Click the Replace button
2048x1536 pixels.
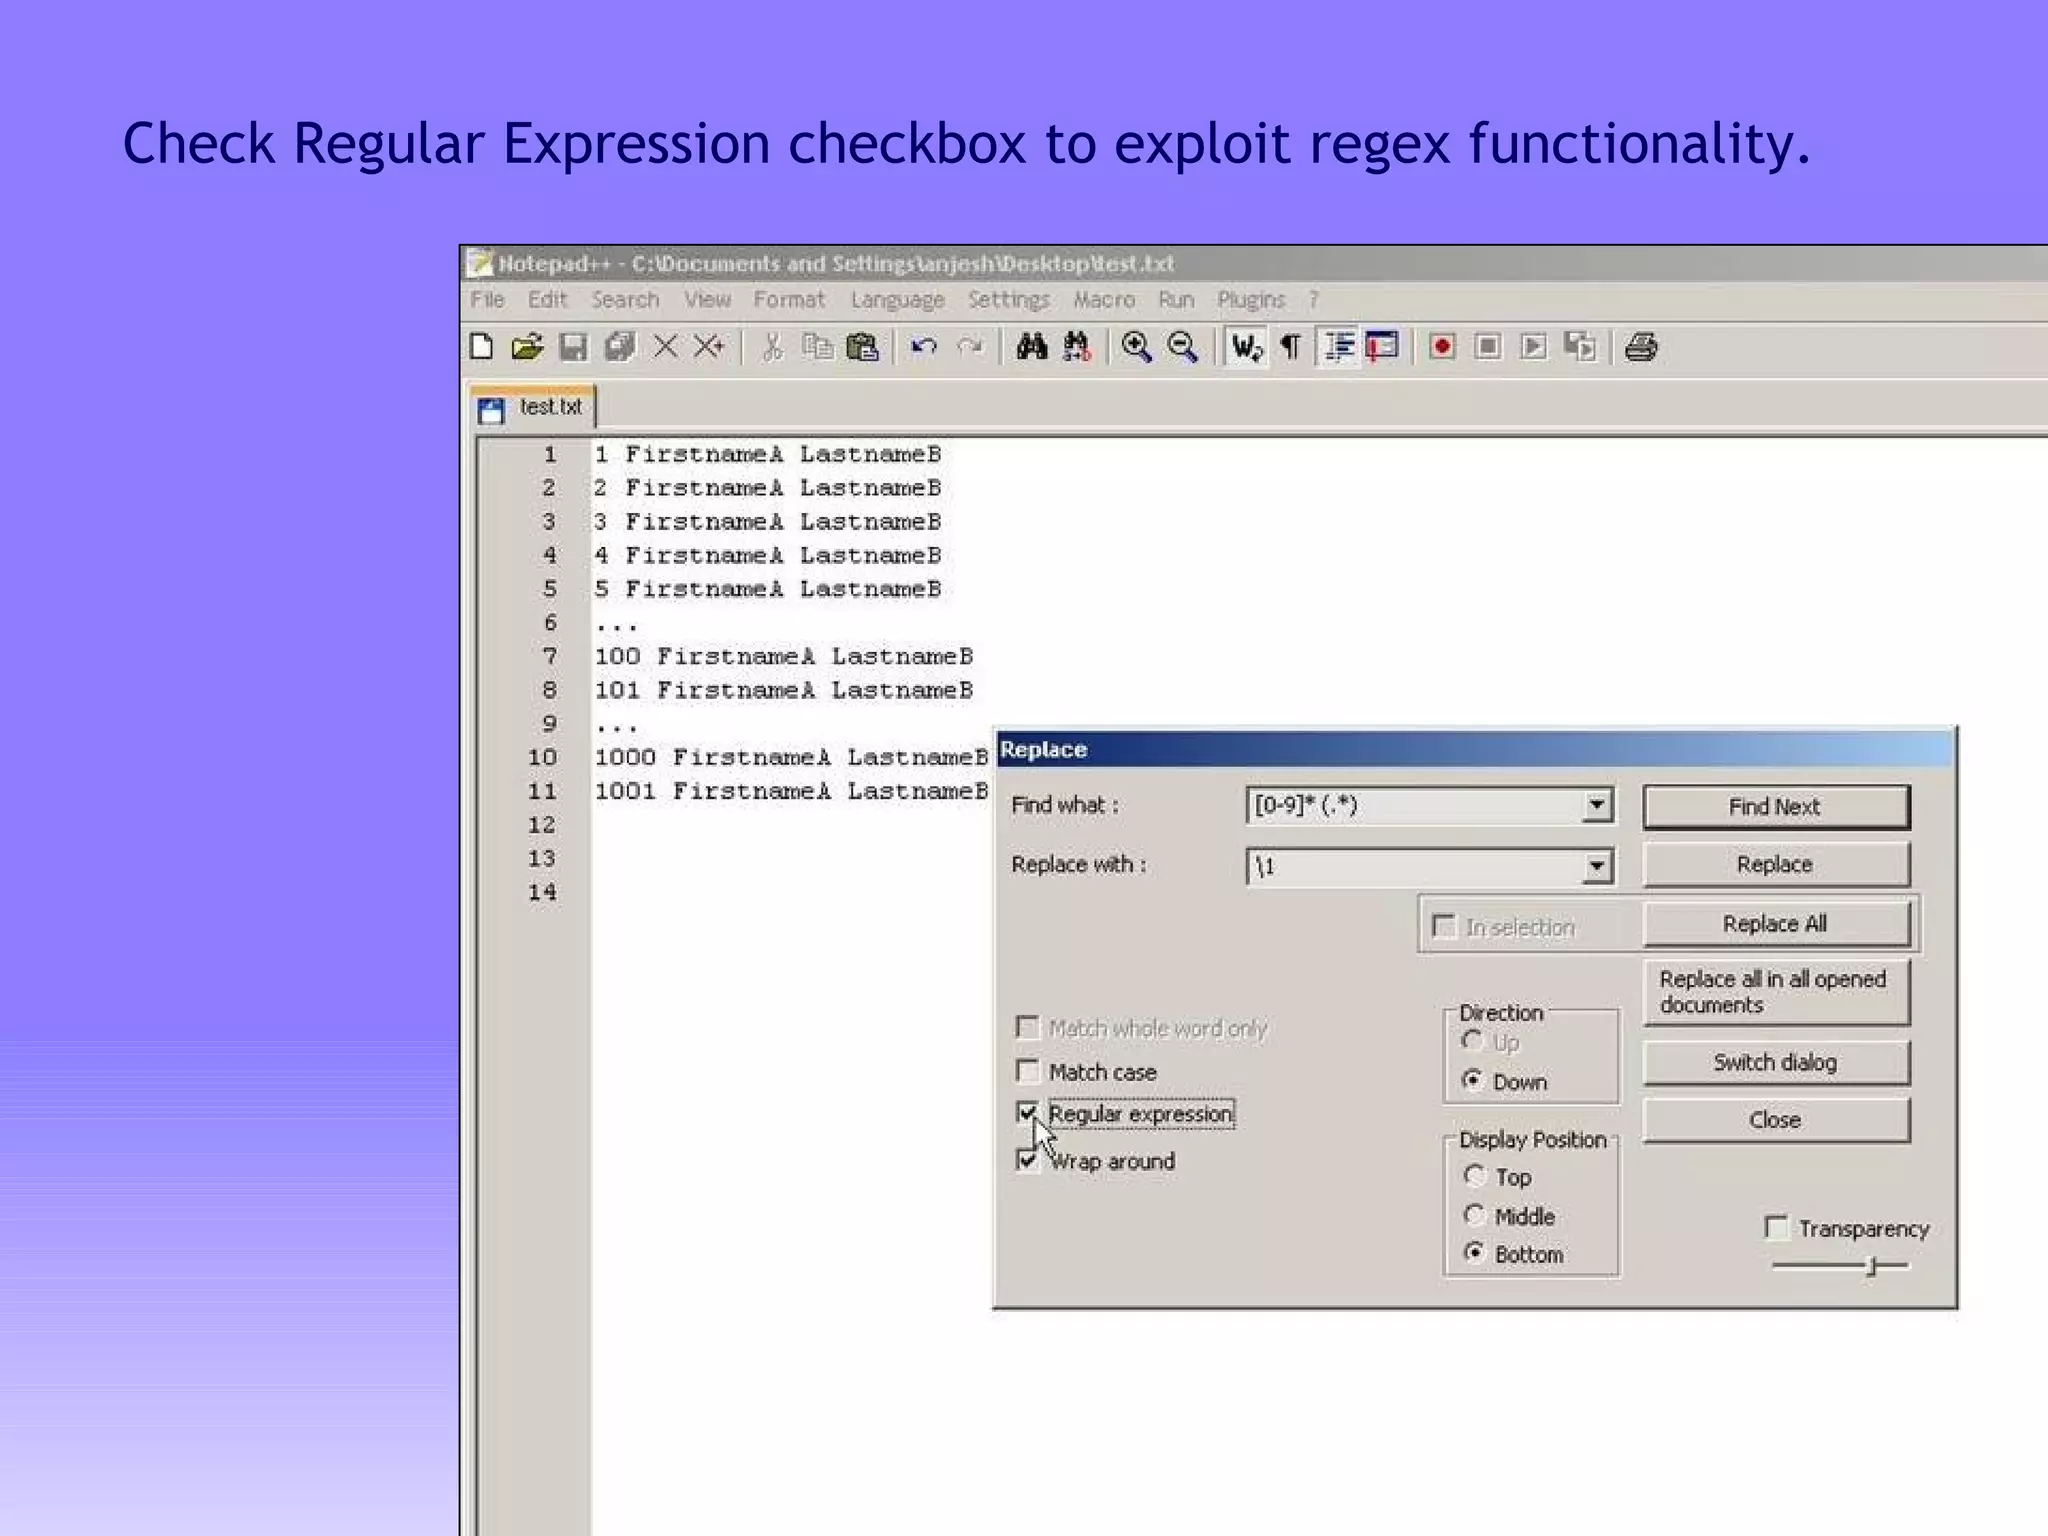pyautogui.click(x=1775, y=864)
